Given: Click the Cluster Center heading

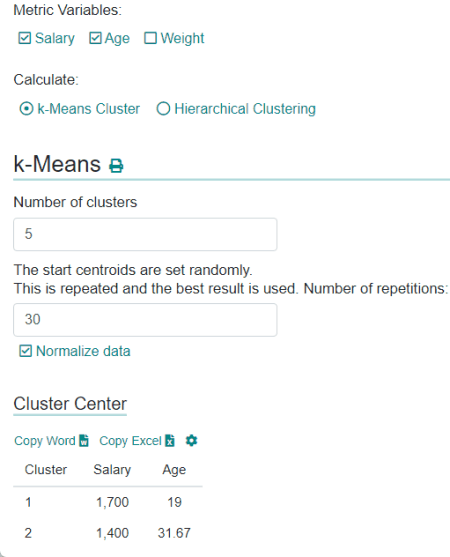Looking at the screenshot, I should (x=70, y=404).
